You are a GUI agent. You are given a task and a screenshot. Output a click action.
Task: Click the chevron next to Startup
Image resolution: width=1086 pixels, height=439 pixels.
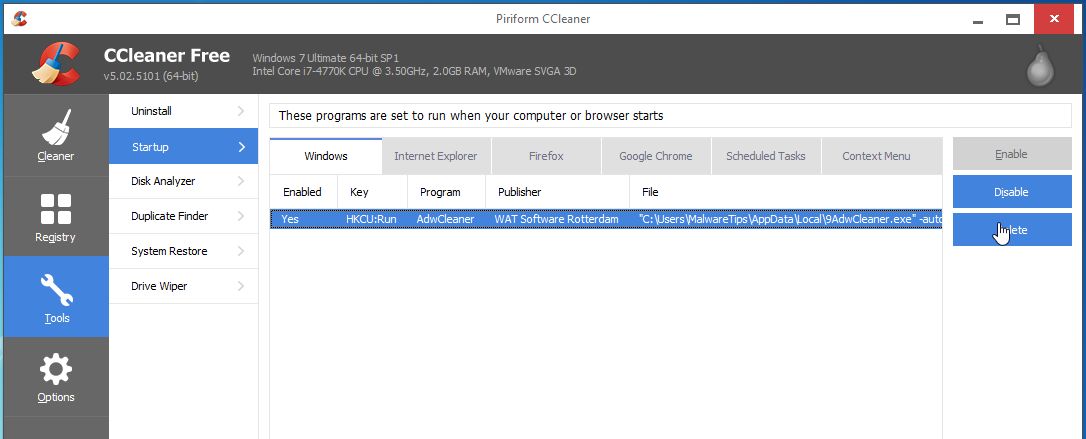pyautogui.click(x=241, y=147)
